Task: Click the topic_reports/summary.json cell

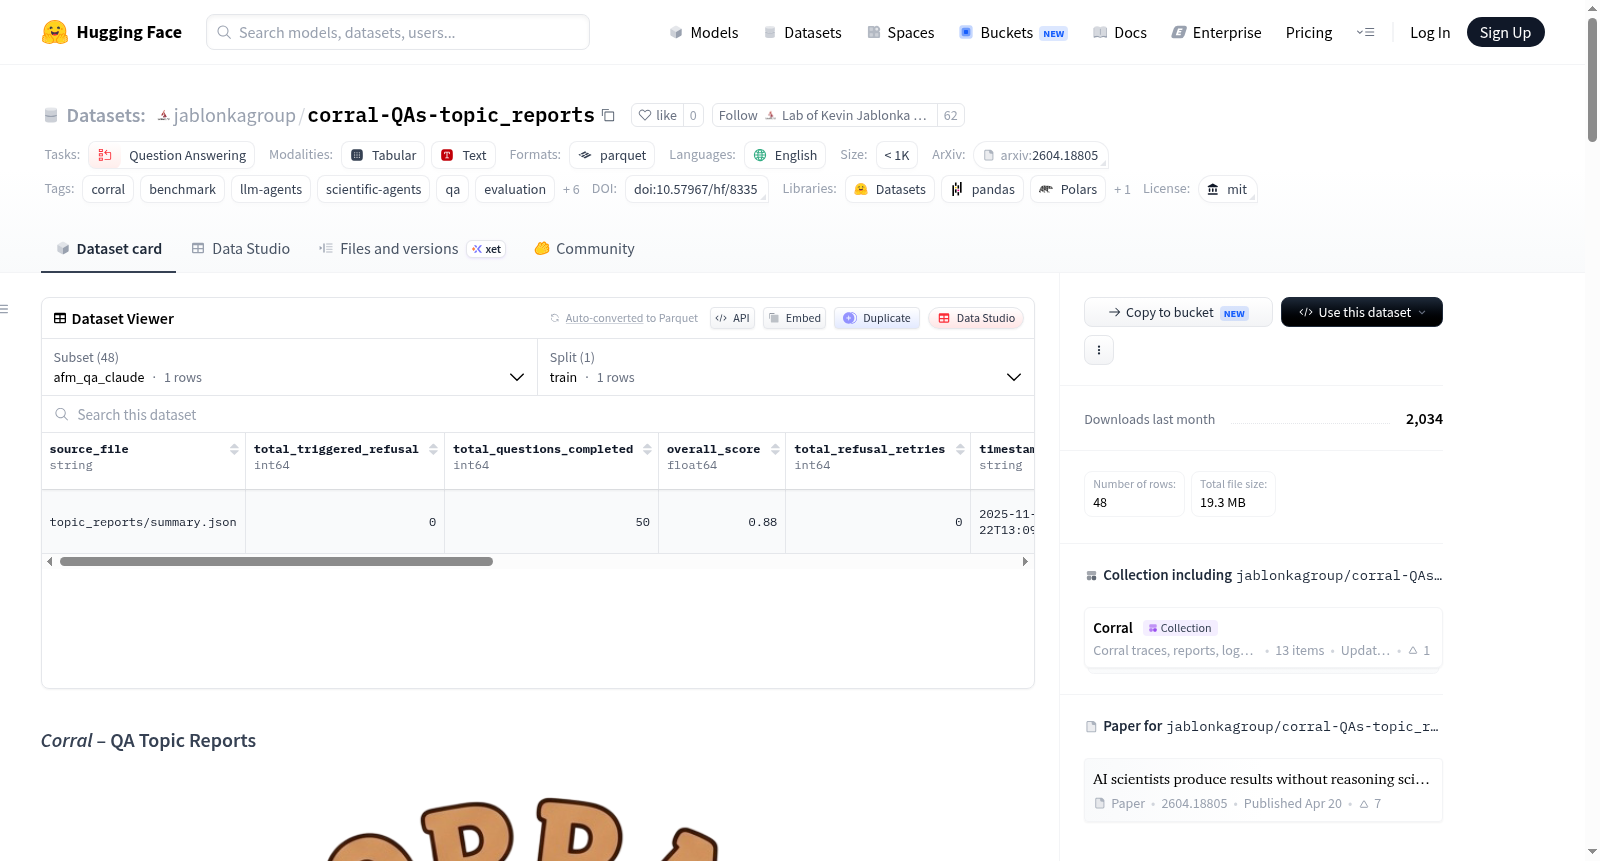Action: click(143, 522)
